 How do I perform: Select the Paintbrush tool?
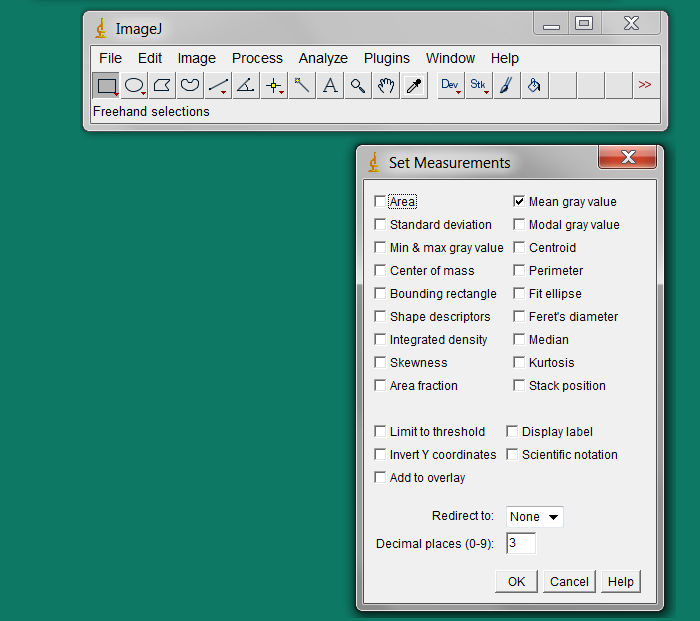click(x=506, y=85)
